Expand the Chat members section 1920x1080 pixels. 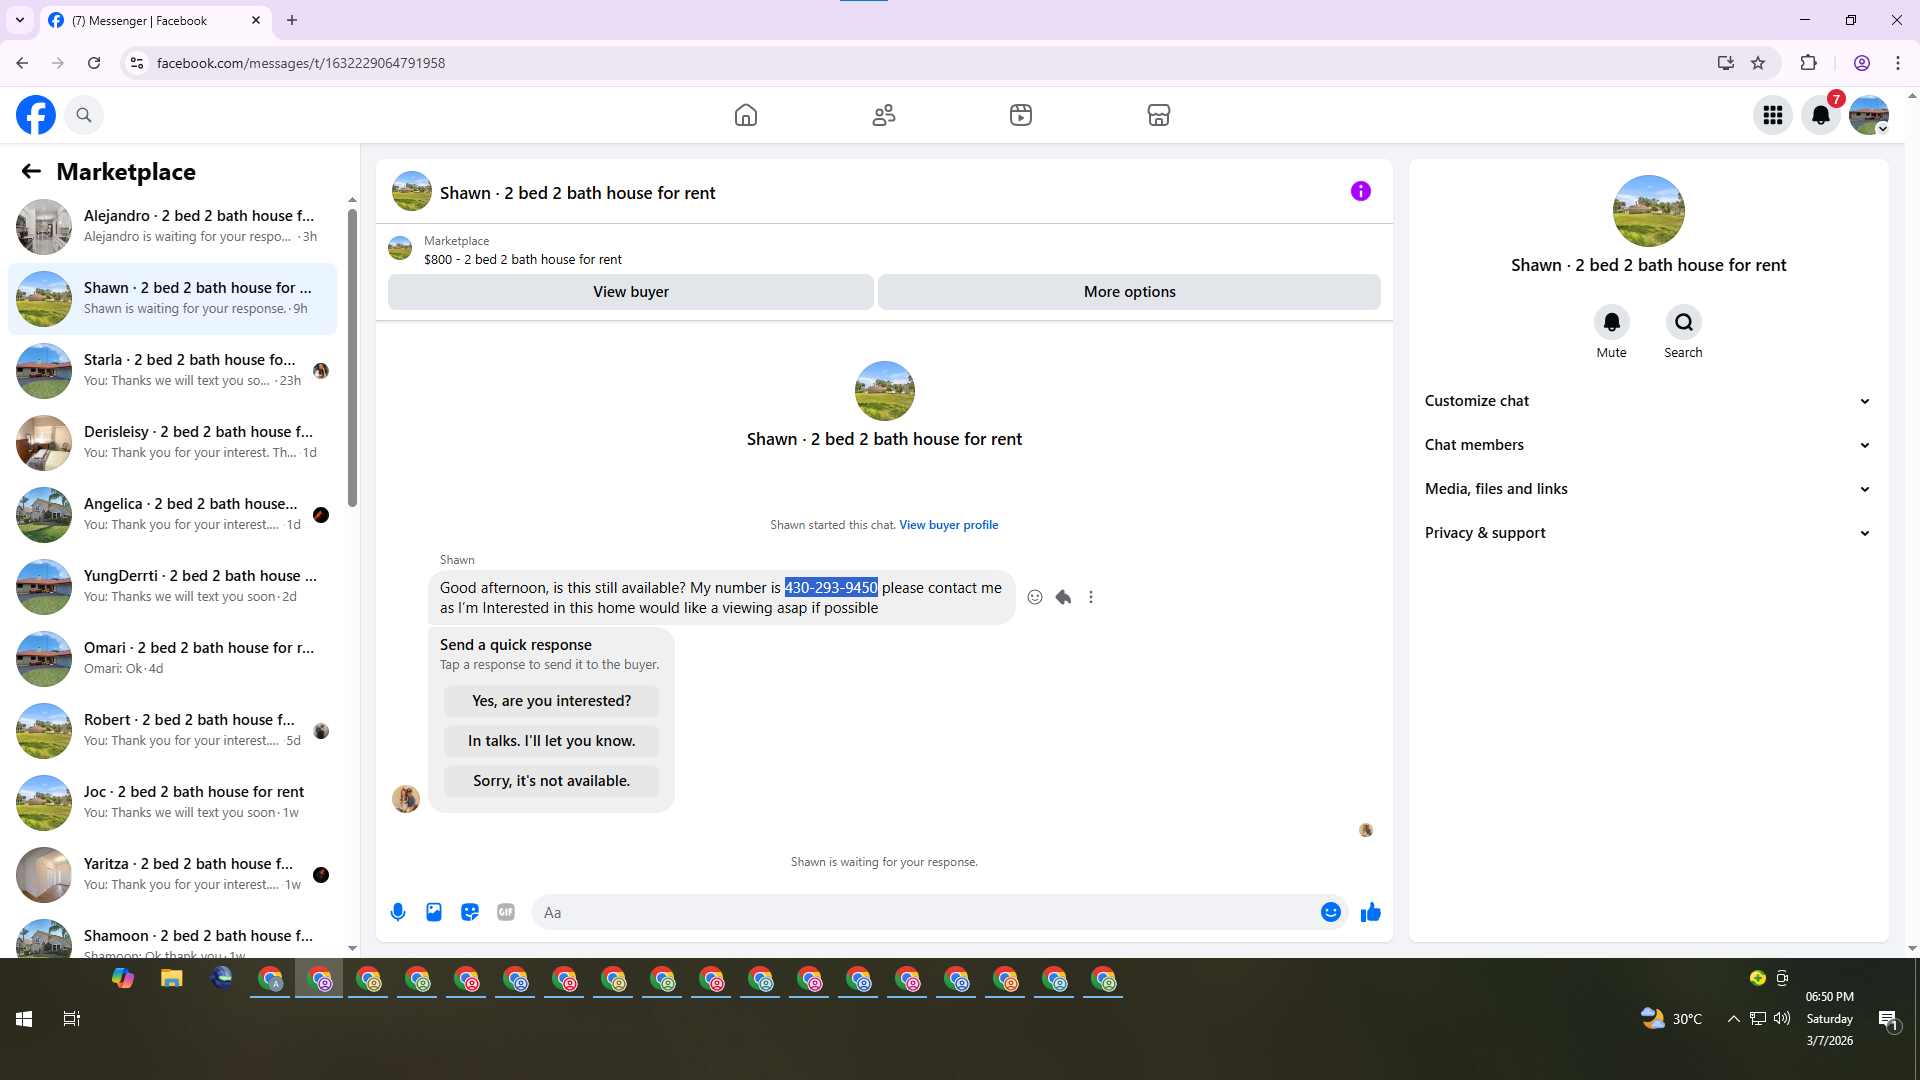[x=1648, y=445]
